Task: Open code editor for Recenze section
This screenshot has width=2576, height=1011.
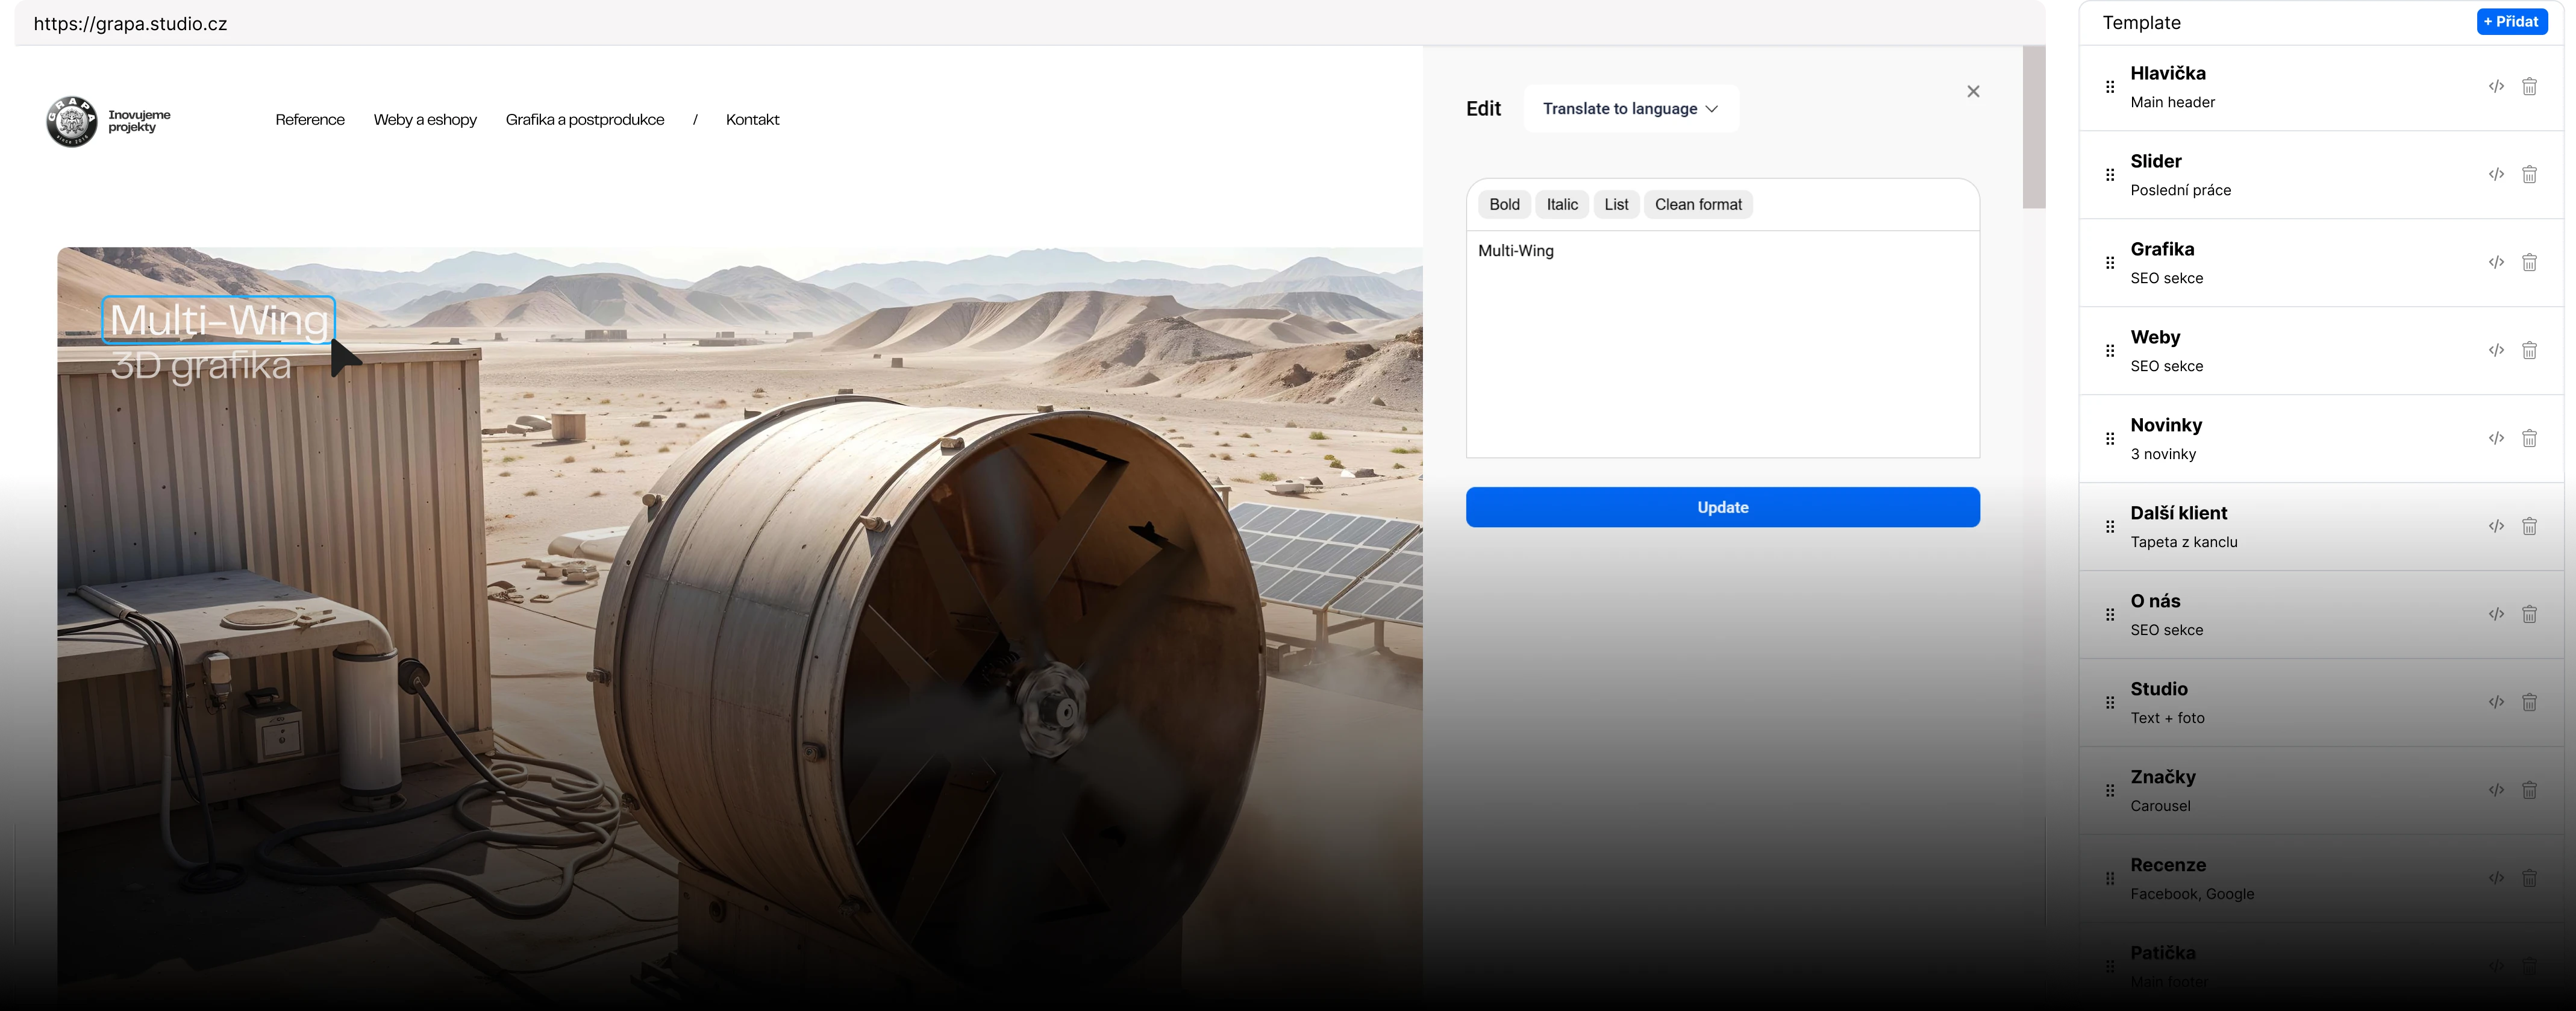Action: 2496,879
